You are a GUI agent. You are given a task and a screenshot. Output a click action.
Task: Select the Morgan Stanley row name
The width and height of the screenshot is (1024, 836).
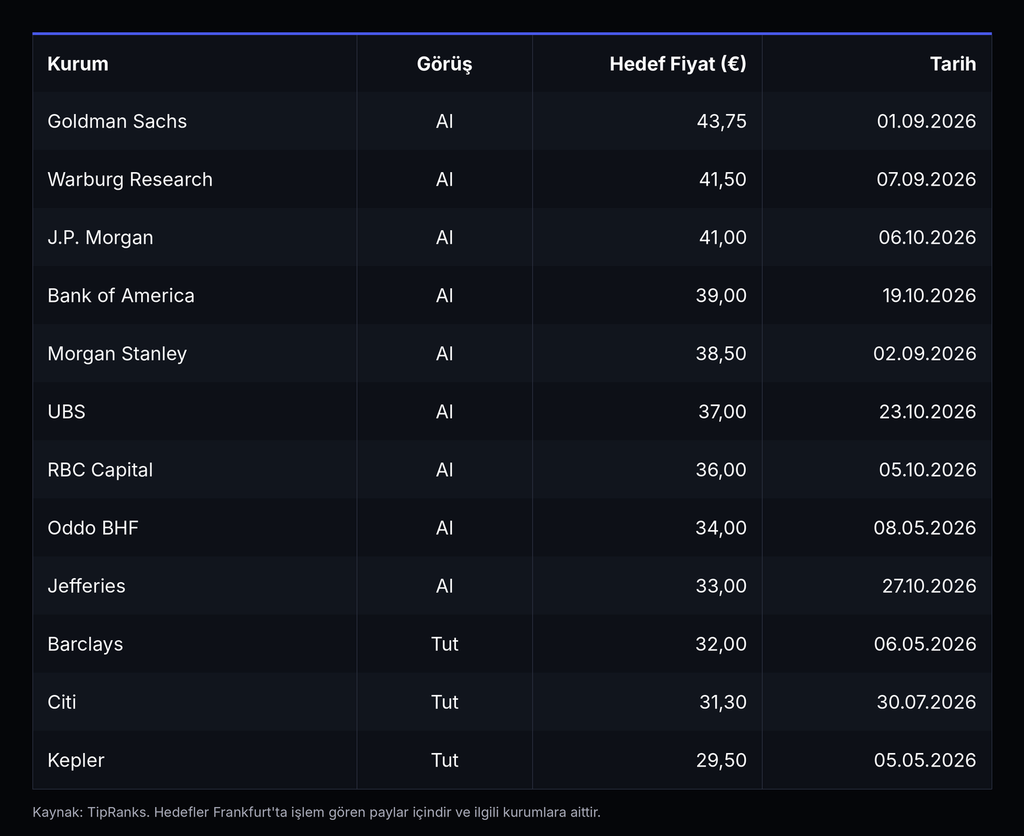(x=117, y=354)
